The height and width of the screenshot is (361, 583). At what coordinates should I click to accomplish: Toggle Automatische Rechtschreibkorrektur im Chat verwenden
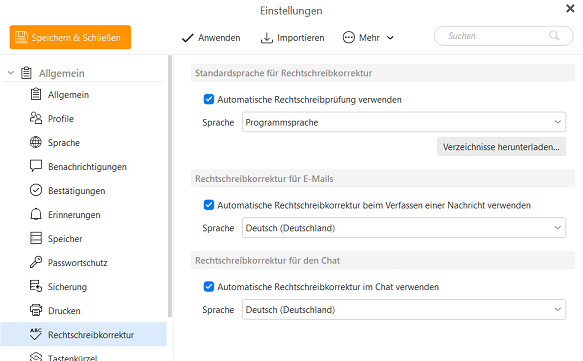pos(209,287)
